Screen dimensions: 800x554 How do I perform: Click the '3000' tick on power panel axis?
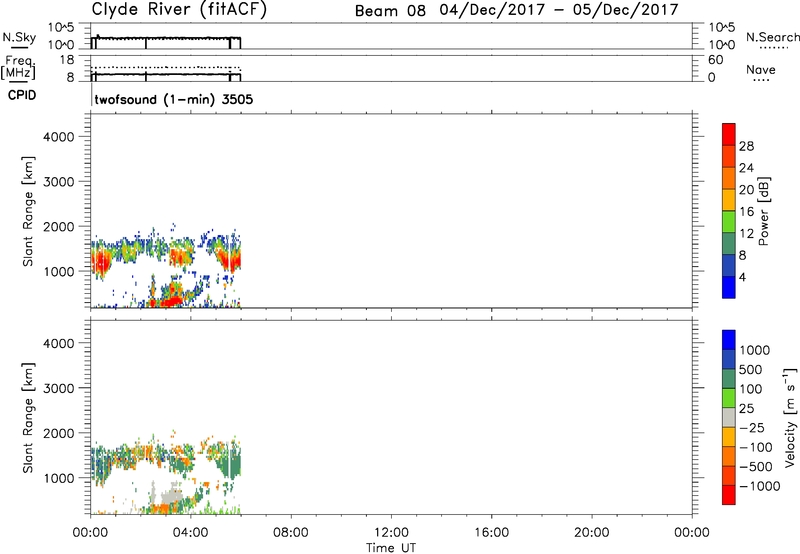59,182
